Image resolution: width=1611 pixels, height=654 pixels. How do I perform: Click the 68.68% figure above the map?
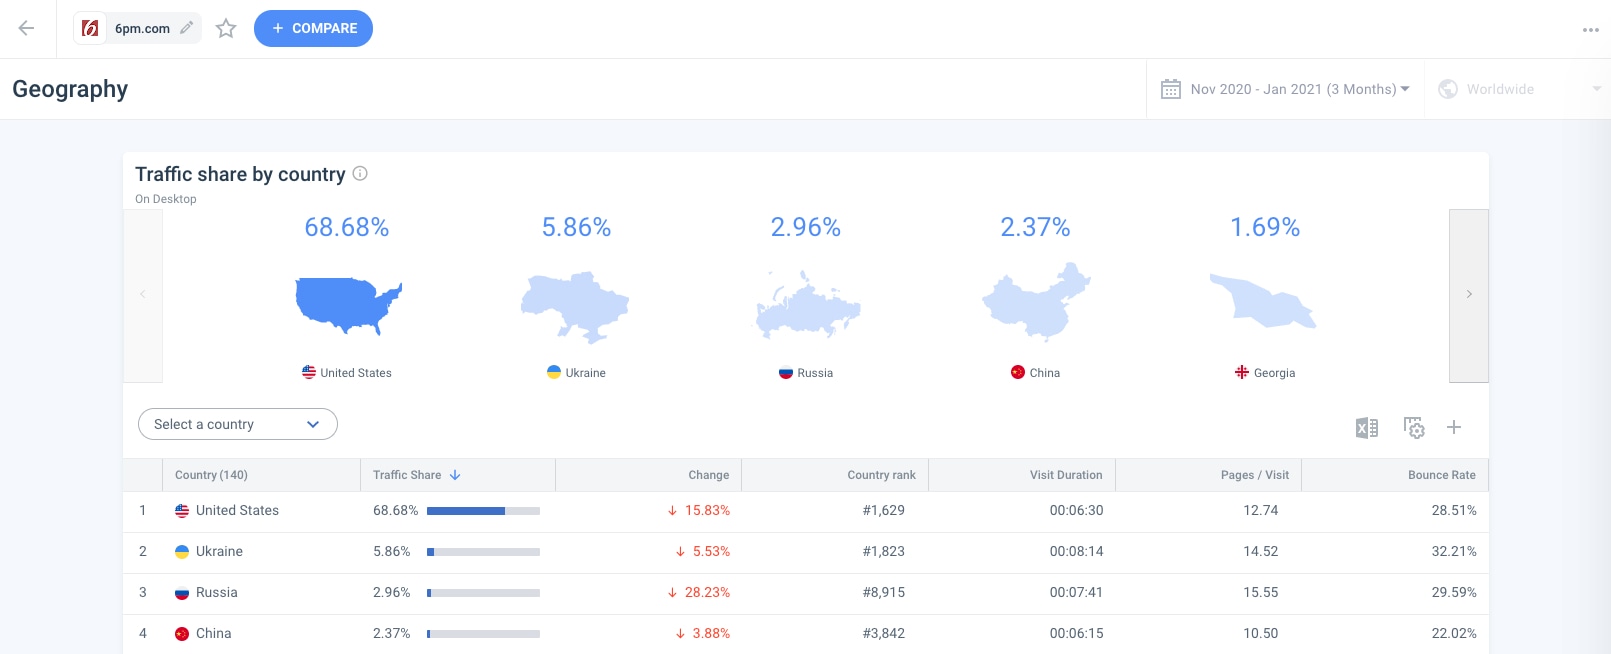347,228
